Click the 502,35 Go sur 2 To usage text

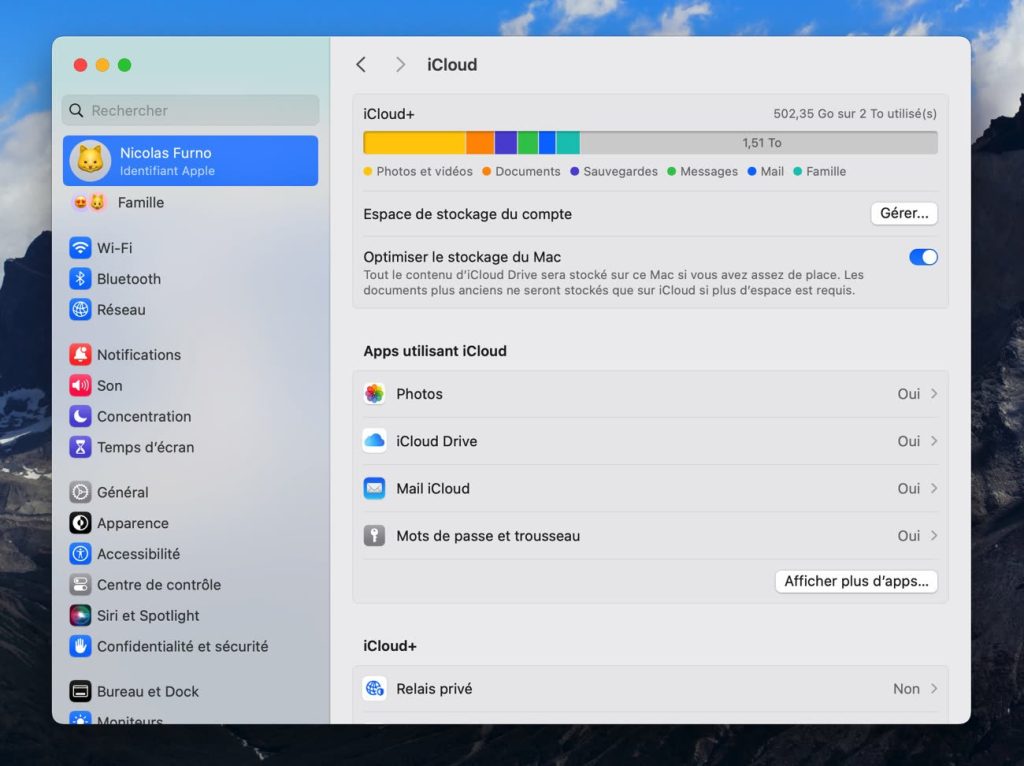(855, 114)
